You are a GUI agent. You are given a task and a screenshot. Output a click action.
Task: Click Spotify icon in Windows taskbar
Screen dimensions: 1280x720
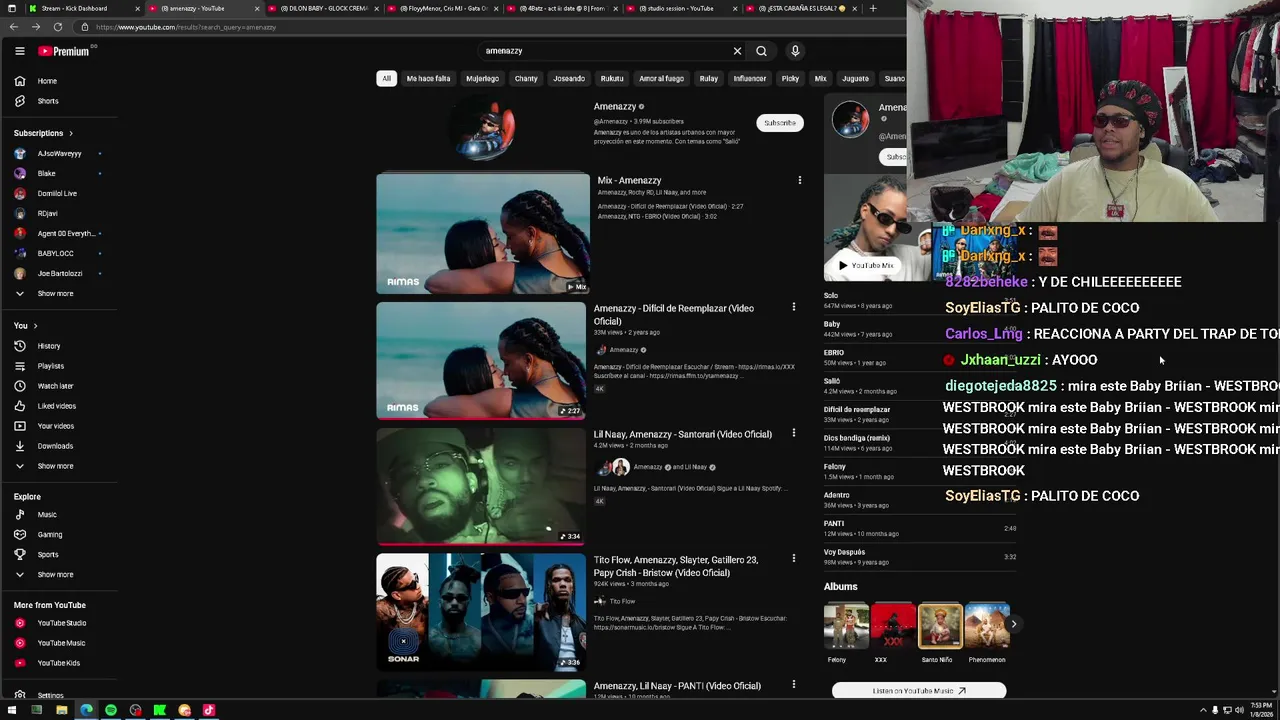pyautogui.click(x=111, y=710)
